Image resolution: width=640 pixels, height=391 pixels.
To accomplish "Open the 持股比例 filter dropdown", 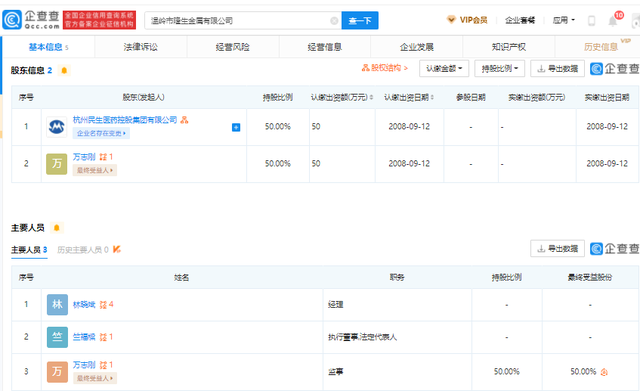I will pos(499,69).
